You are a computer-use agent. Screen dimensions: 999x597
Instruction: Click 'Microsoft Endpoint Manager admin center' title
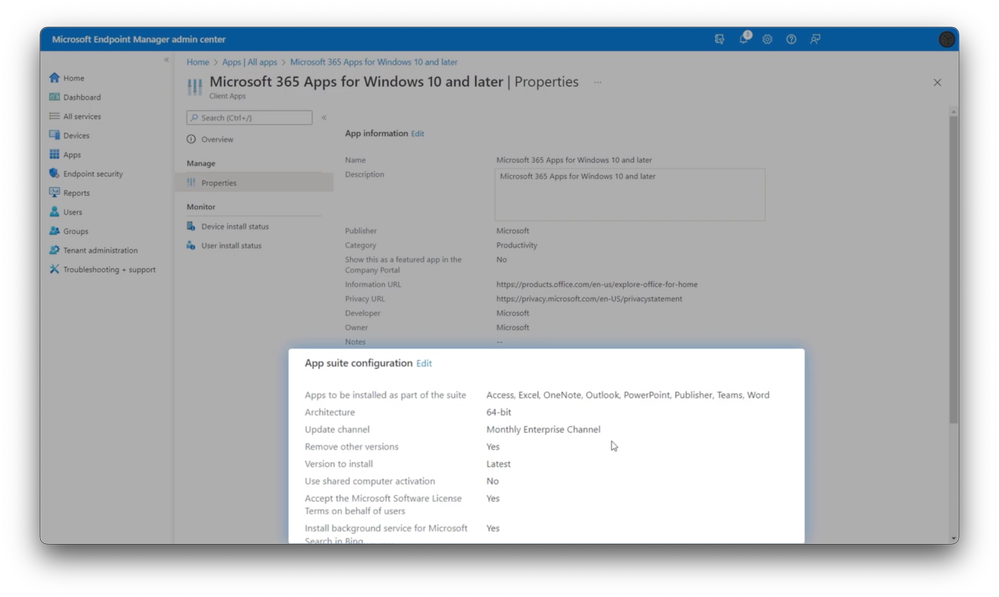coord(138,39)
